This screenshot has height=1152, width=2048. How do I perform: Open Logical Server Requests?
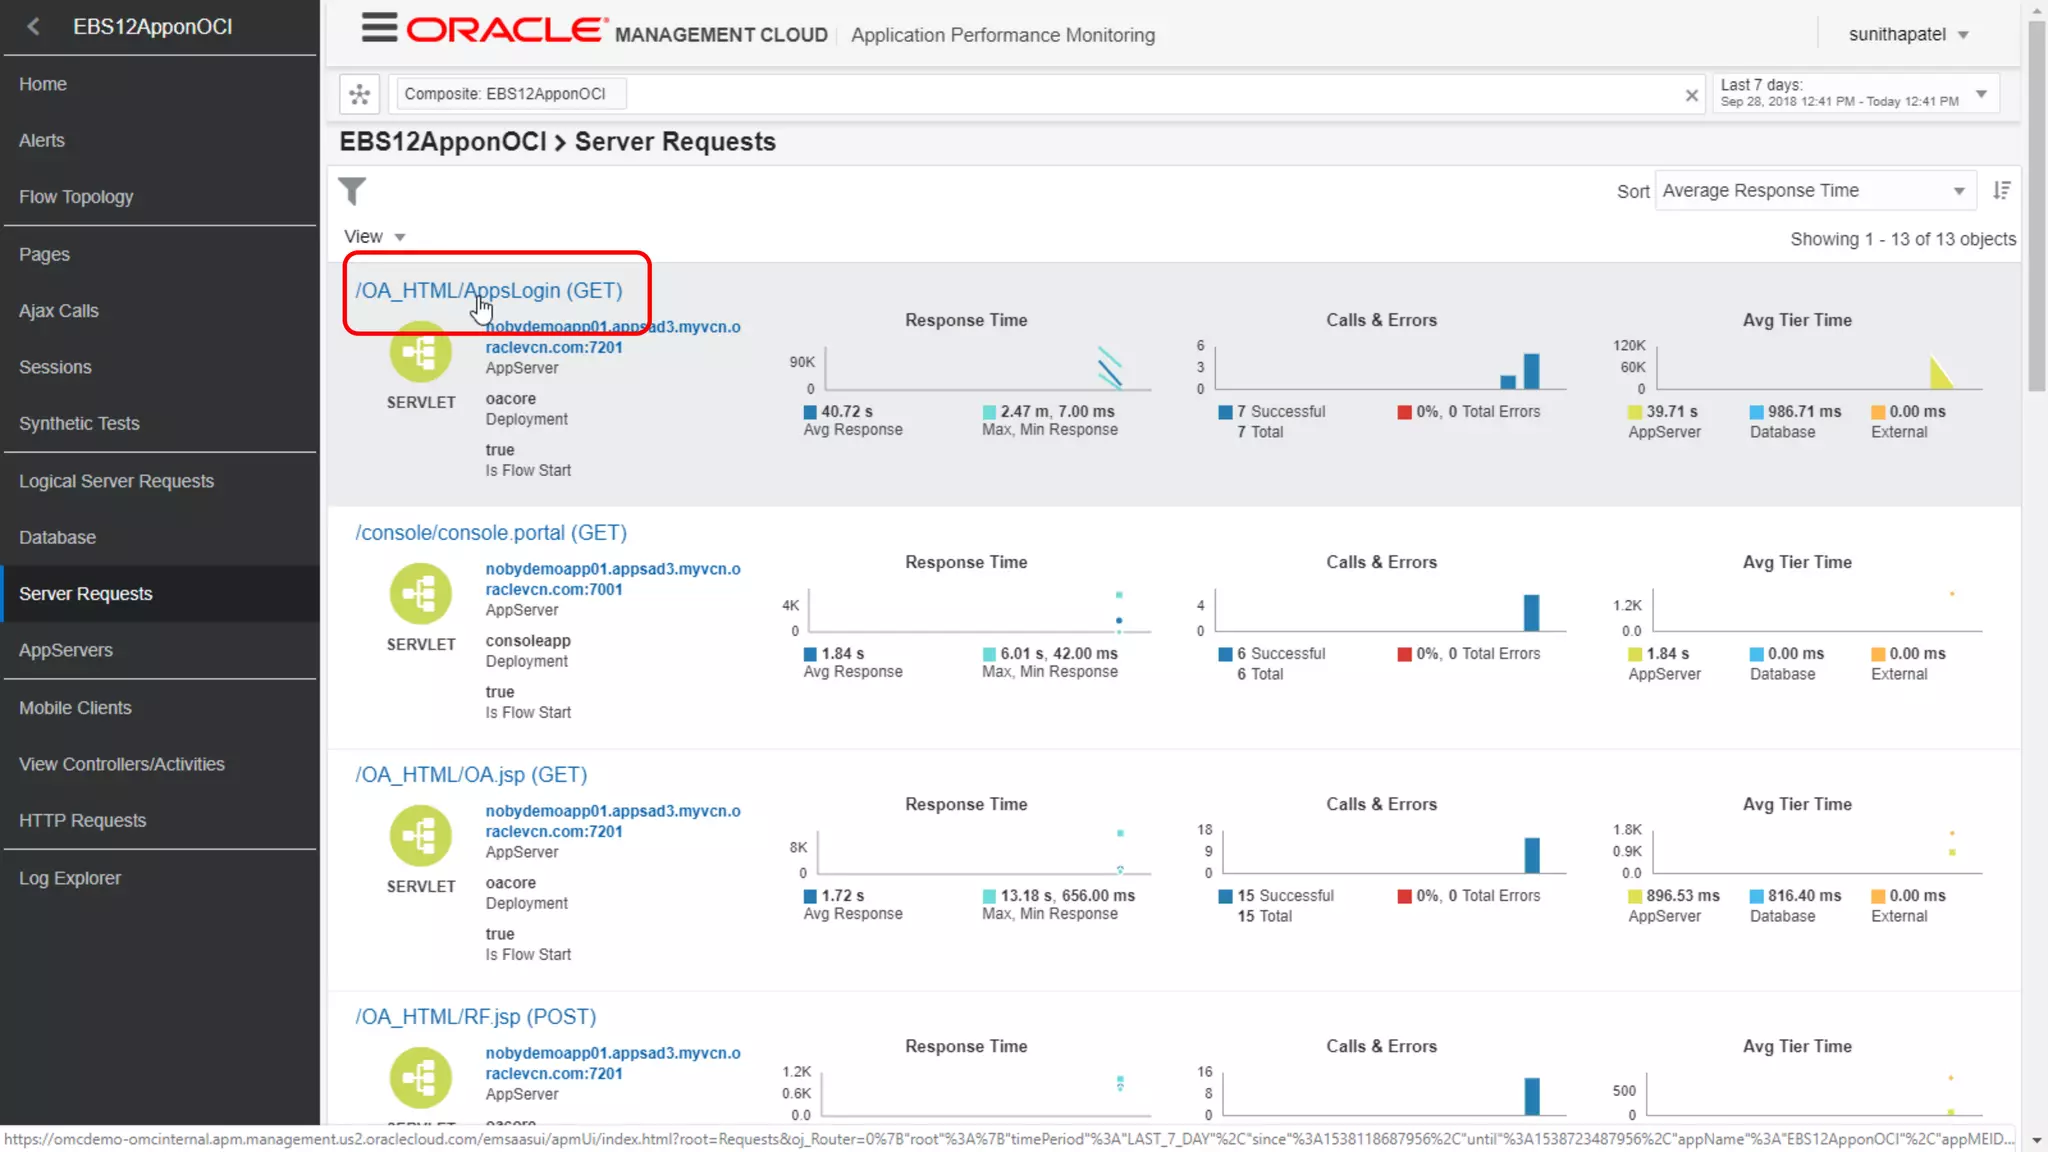pyautogui.click(x=116, y=481)
